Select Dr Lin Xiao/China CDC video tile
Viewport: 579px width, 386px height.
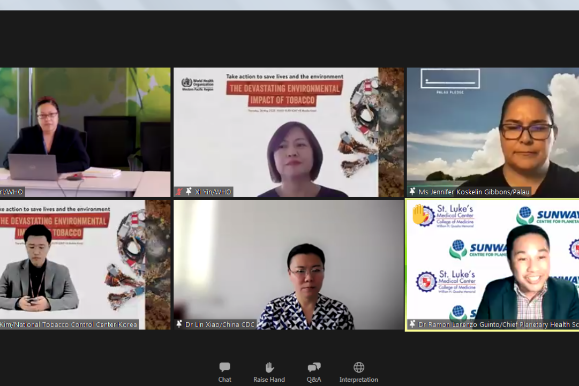click(x=289, y=265)
